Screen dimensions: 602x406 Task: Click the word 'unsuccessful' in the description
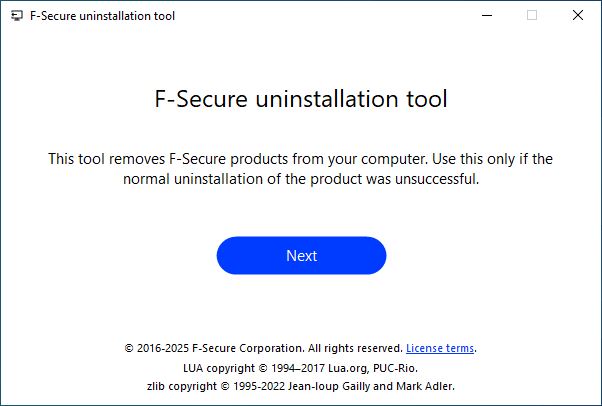tap(437, 179)
